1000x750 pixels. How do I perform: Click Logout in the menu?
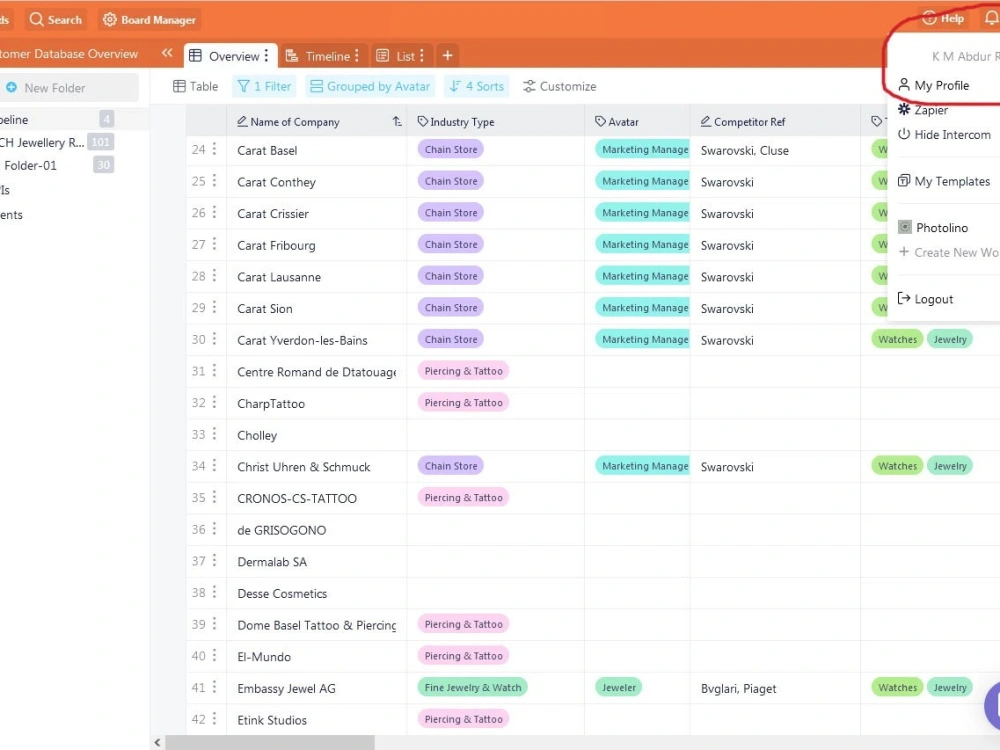tap(925, 299)
